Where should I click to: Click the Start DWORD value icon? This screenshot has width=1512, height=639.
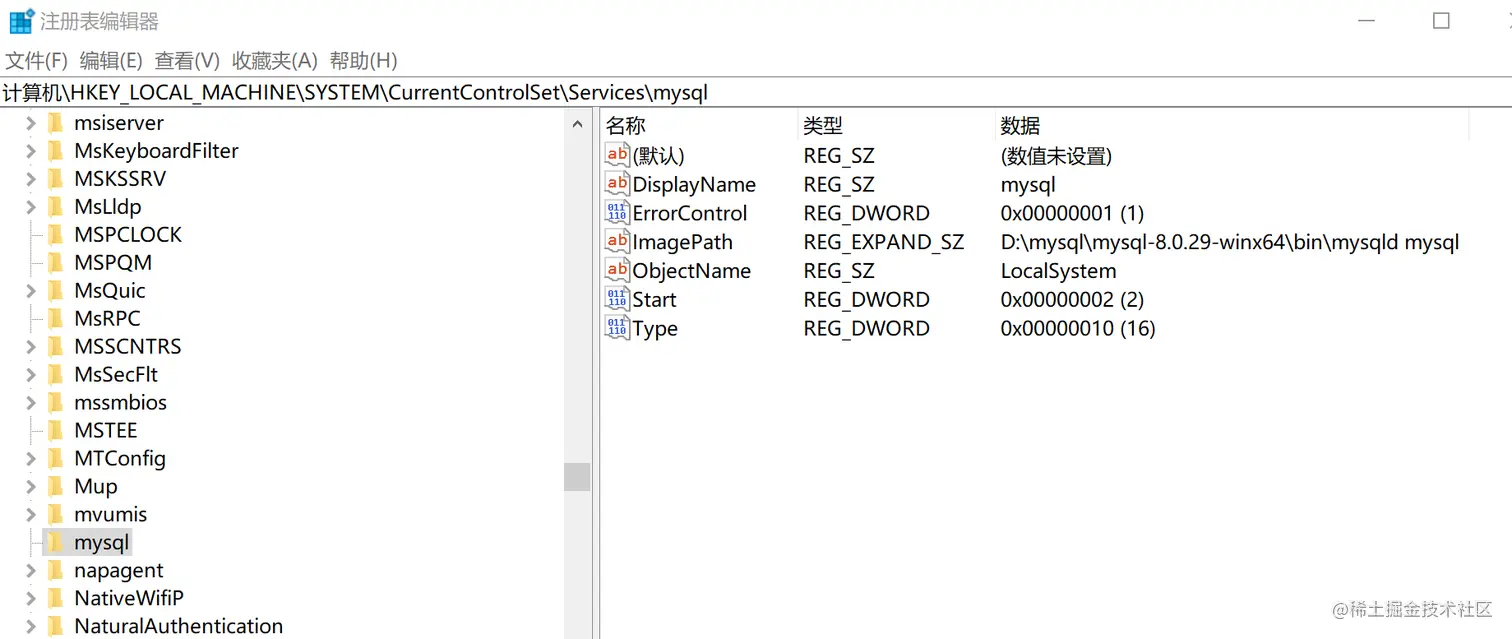617,299
